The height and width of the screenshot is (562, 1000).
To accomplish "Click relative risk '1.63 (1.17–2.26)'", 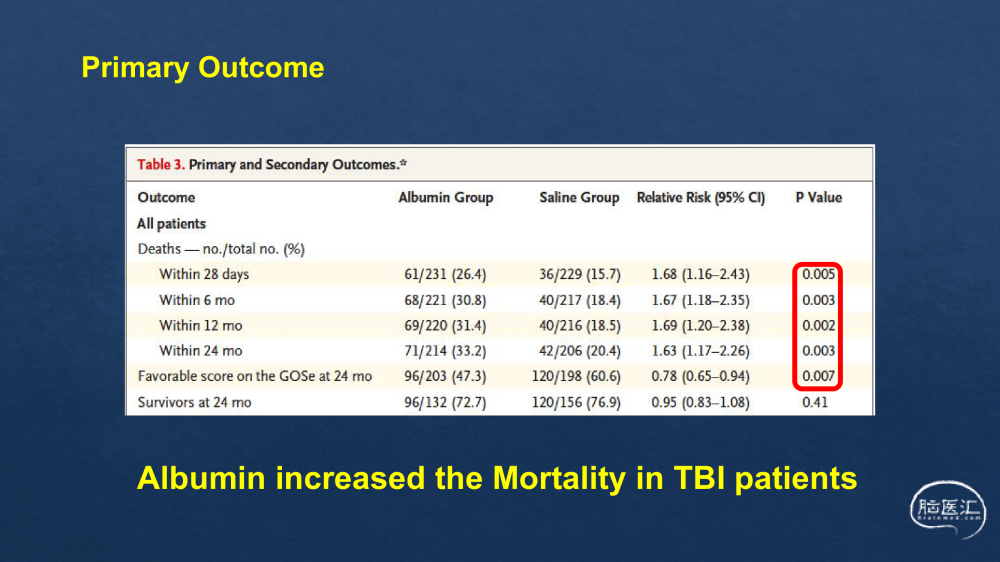I will (700, 351).
